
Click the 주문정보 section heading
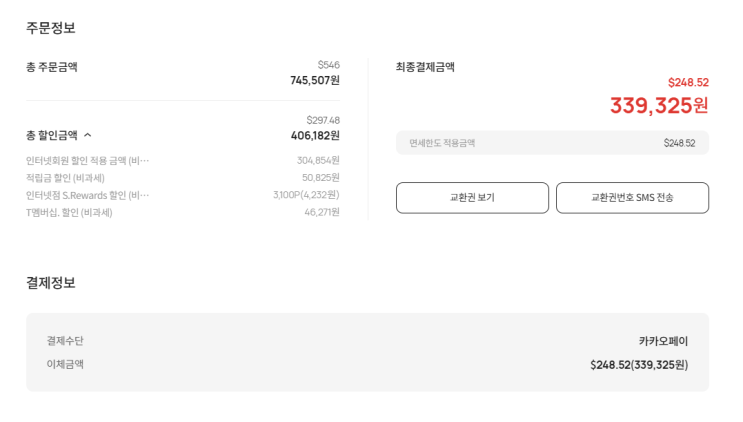(x=51, y=28)
